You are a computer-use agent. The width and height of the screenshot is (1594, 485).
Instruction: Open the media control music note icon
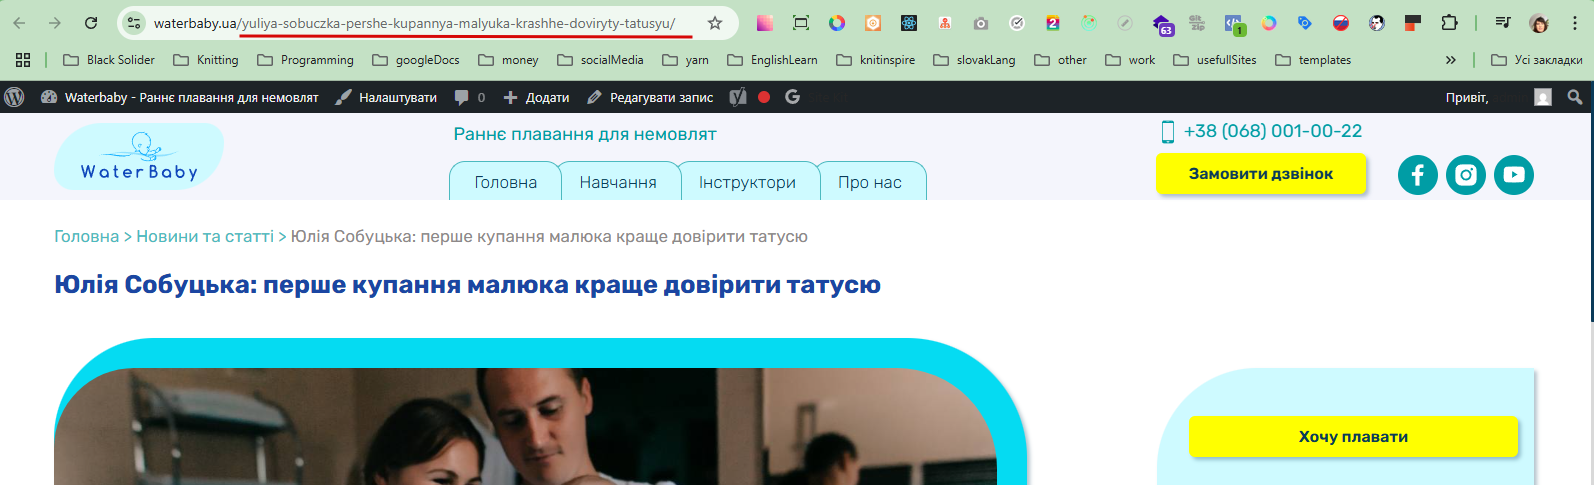[1502, 23]
